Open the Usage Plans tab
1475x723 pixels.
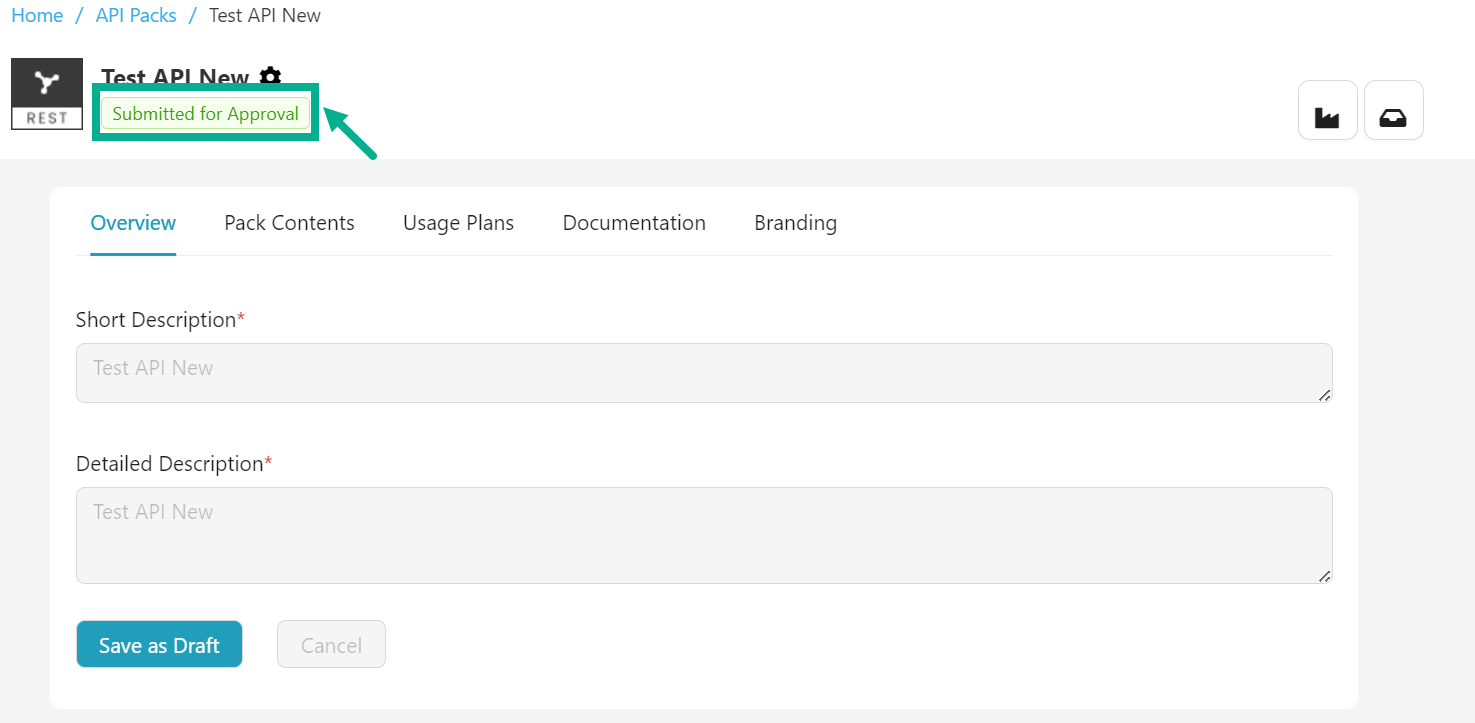tap(458, 223)
